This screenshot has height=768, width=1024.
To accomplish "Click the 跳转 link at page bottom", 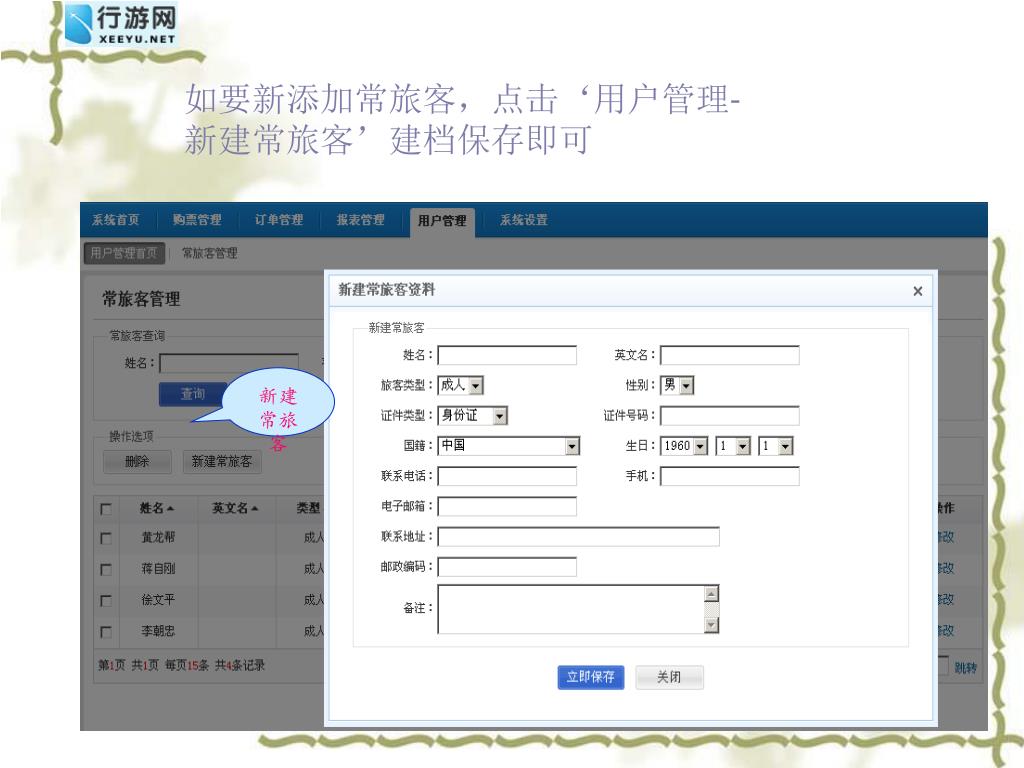I will pyautogui.click(x=965, y=667).
